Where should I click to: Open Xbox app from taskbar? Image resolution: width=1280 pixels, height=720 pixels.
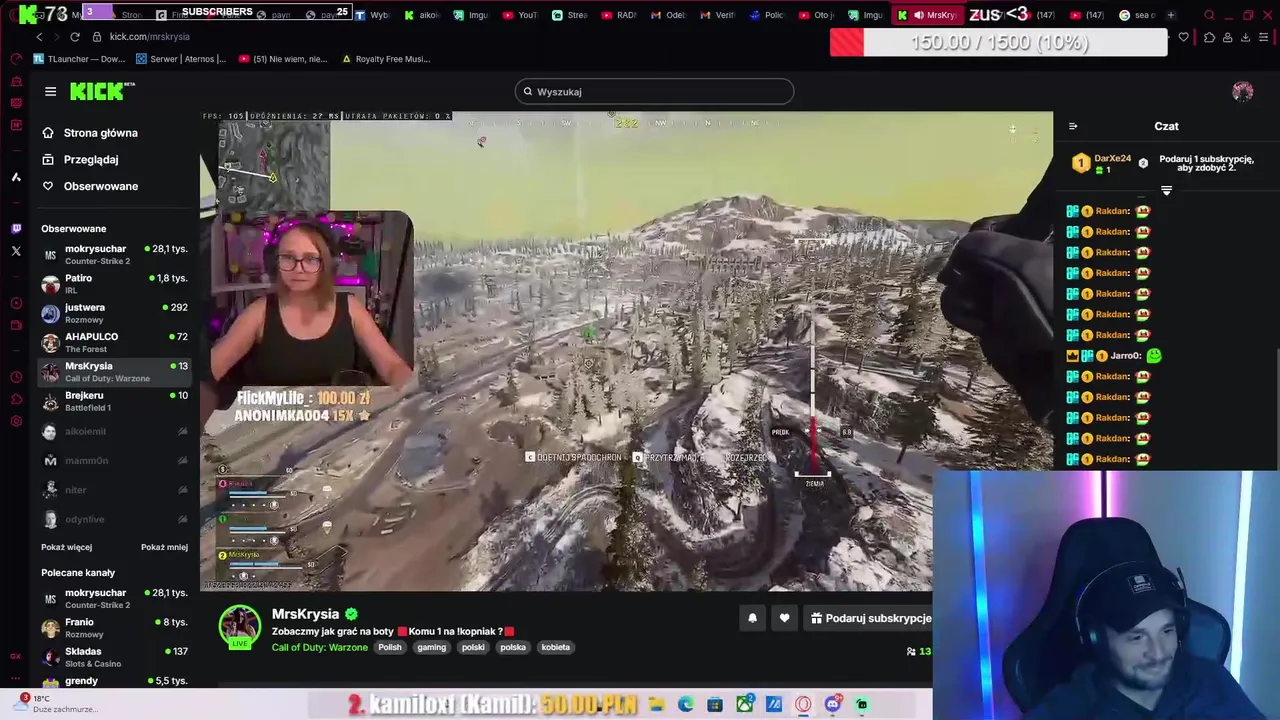click(x=745, y=704)
